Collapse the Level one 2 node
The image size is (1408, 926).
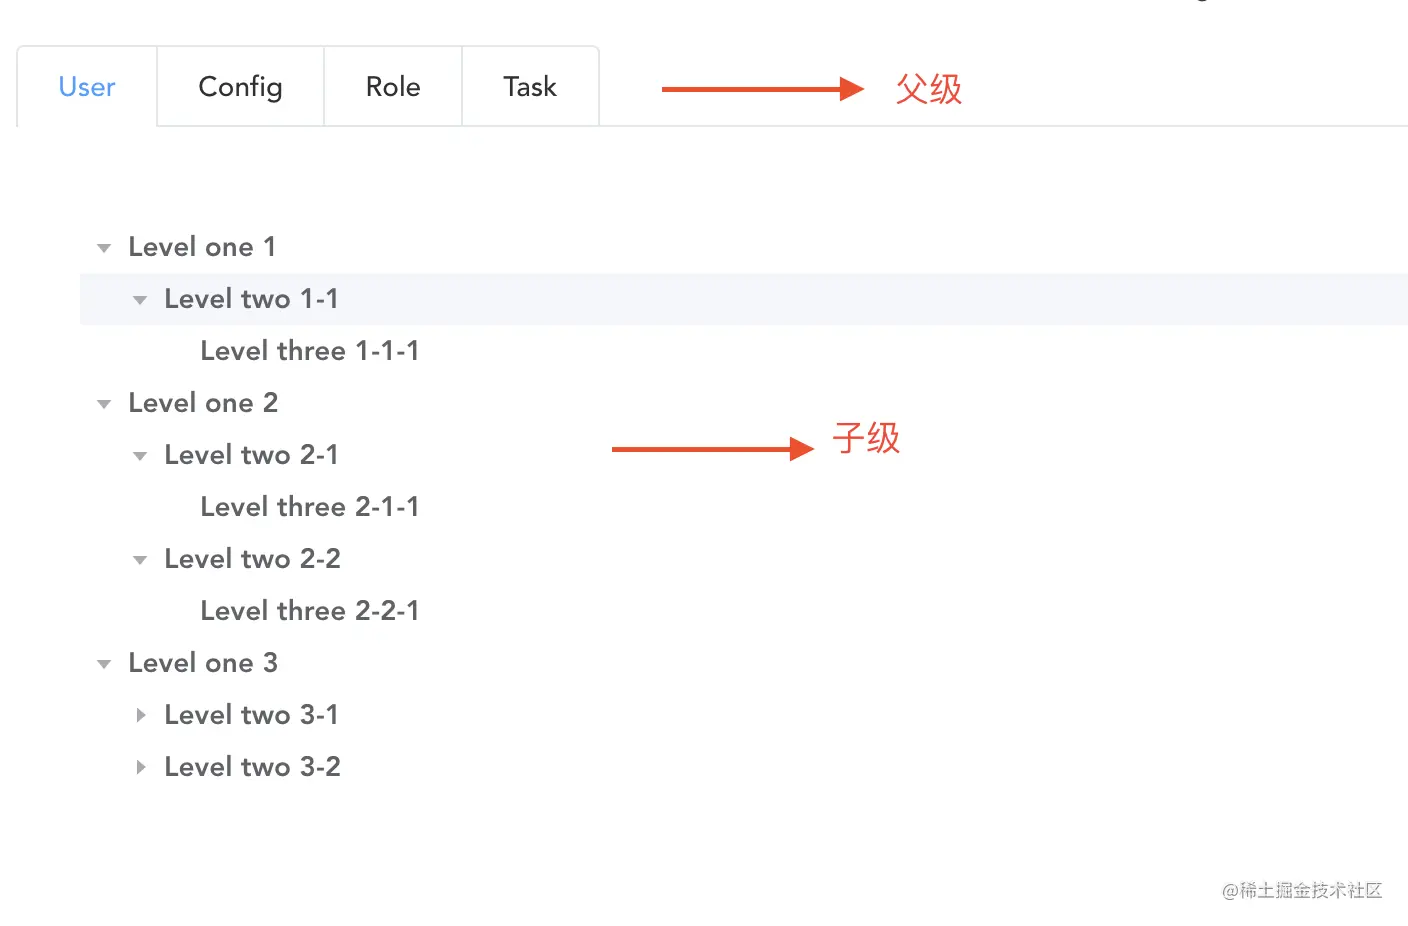(x=103, y=403)
